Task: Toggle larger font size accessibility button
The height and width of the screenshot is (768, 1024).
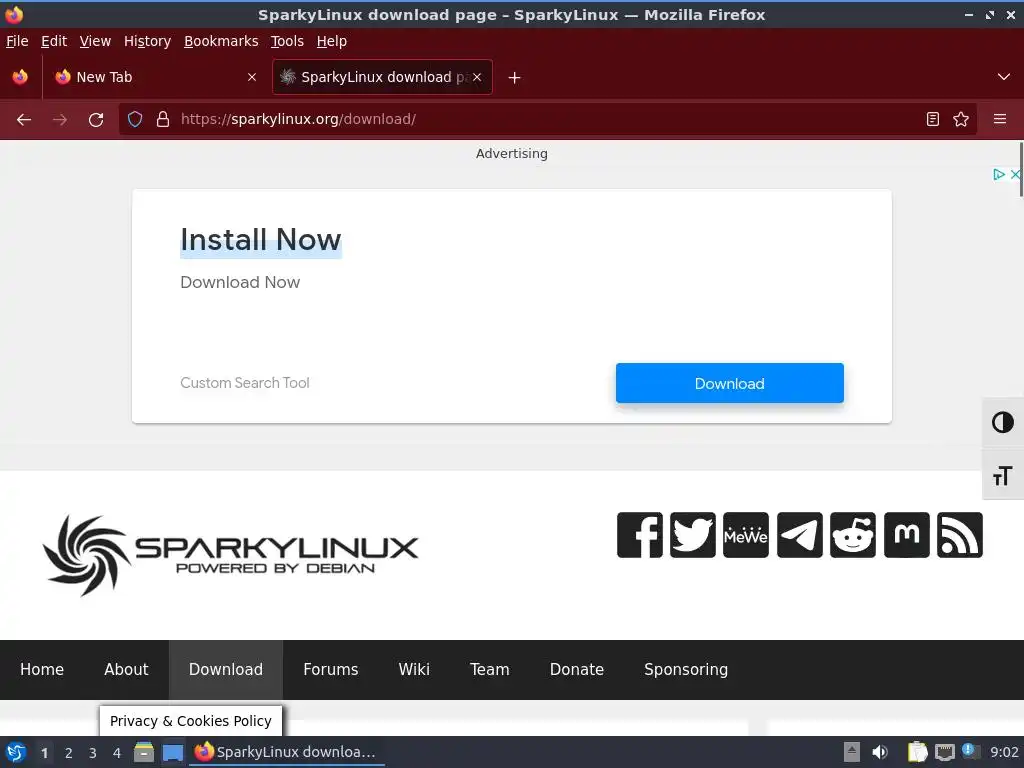Action: pyautogui.click(x=1002, y=475)
